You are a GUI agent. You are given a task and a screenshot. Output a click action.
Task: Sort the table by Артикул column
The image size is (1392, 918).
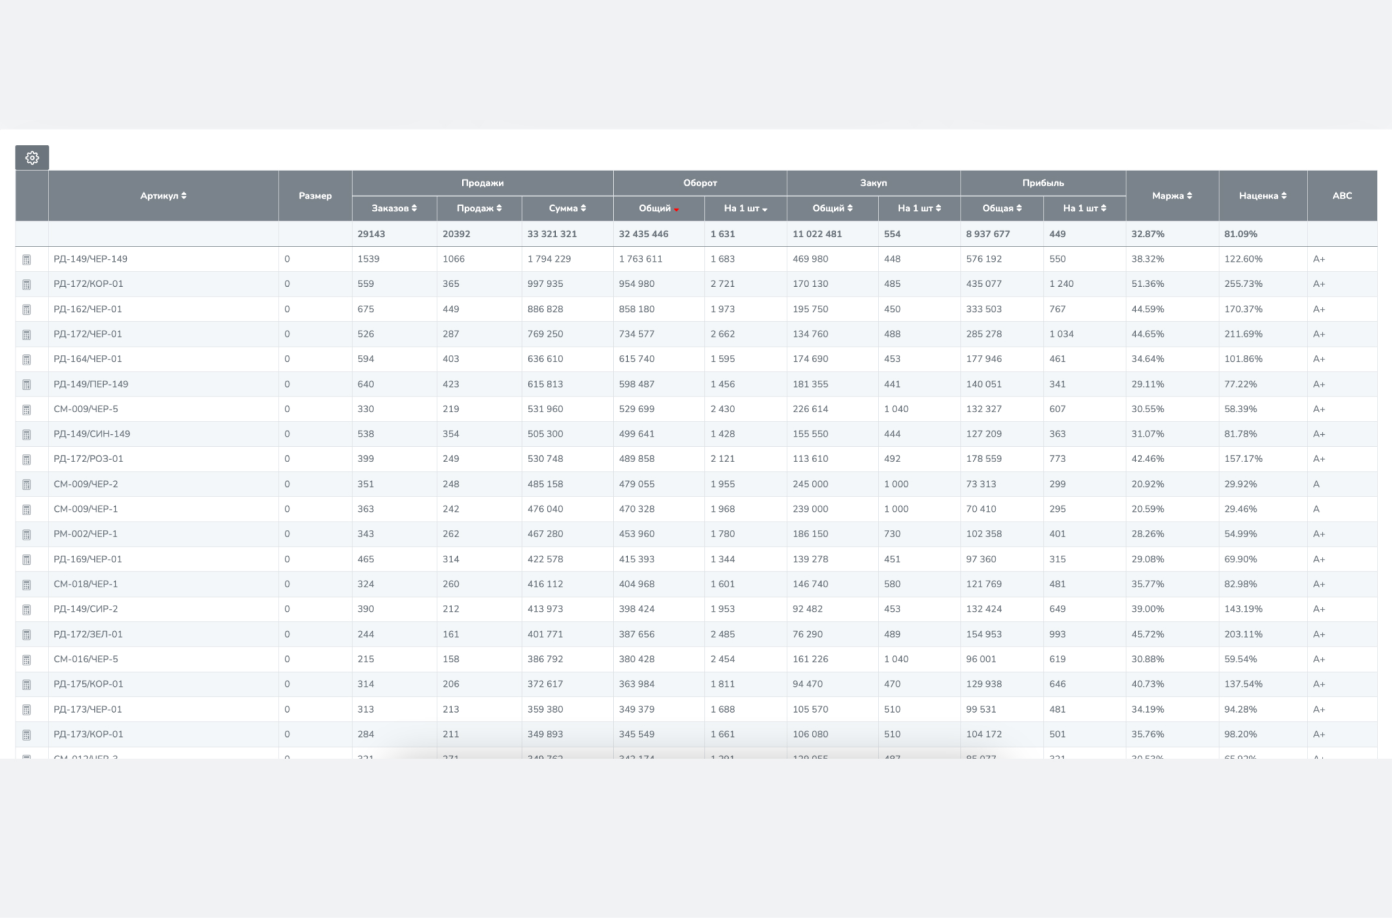point(163,196)
